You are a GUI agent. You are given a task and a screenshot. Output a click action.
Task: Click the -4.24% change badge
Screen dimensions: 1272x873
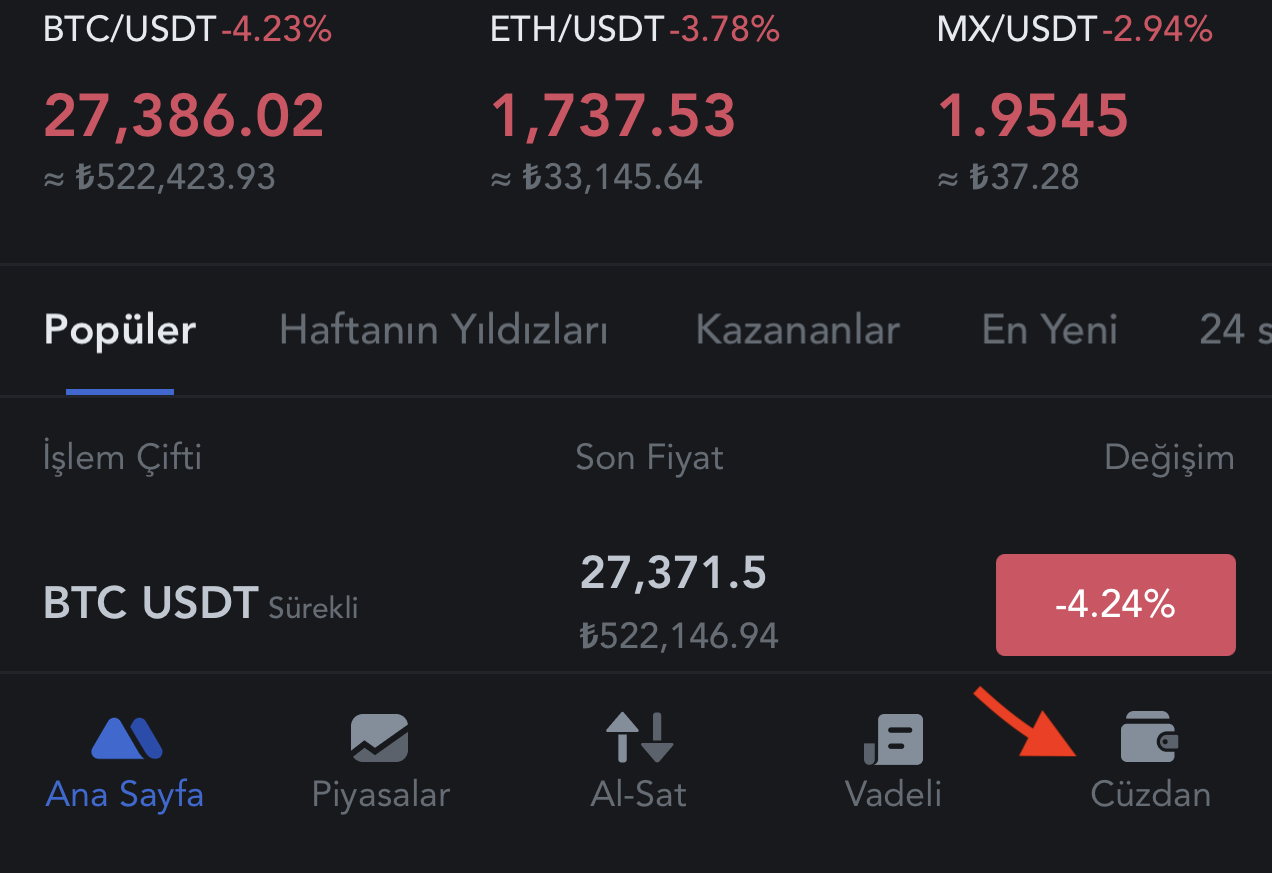tap(1115, 605)
